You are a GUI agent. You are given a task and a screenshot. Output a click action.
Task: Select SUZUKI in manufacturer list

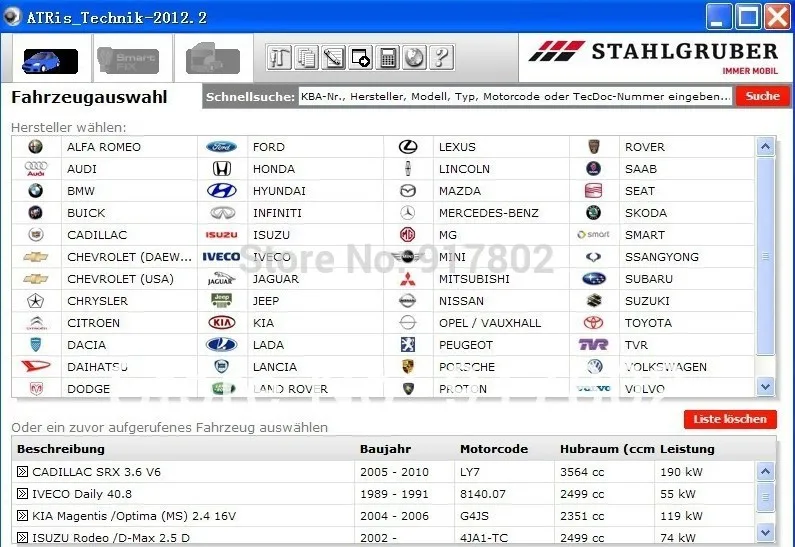click(x=647, y=301)
